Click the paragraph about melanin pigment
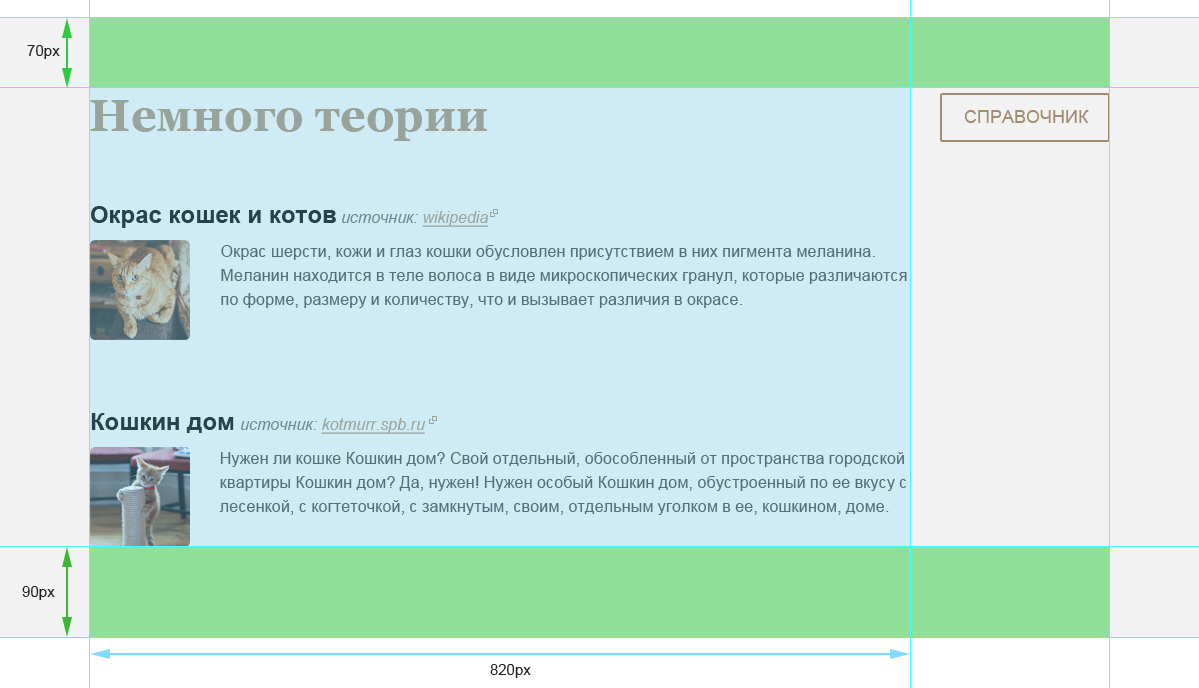The width and height of the screenshot is (1199, 688). tap(563, 275)
